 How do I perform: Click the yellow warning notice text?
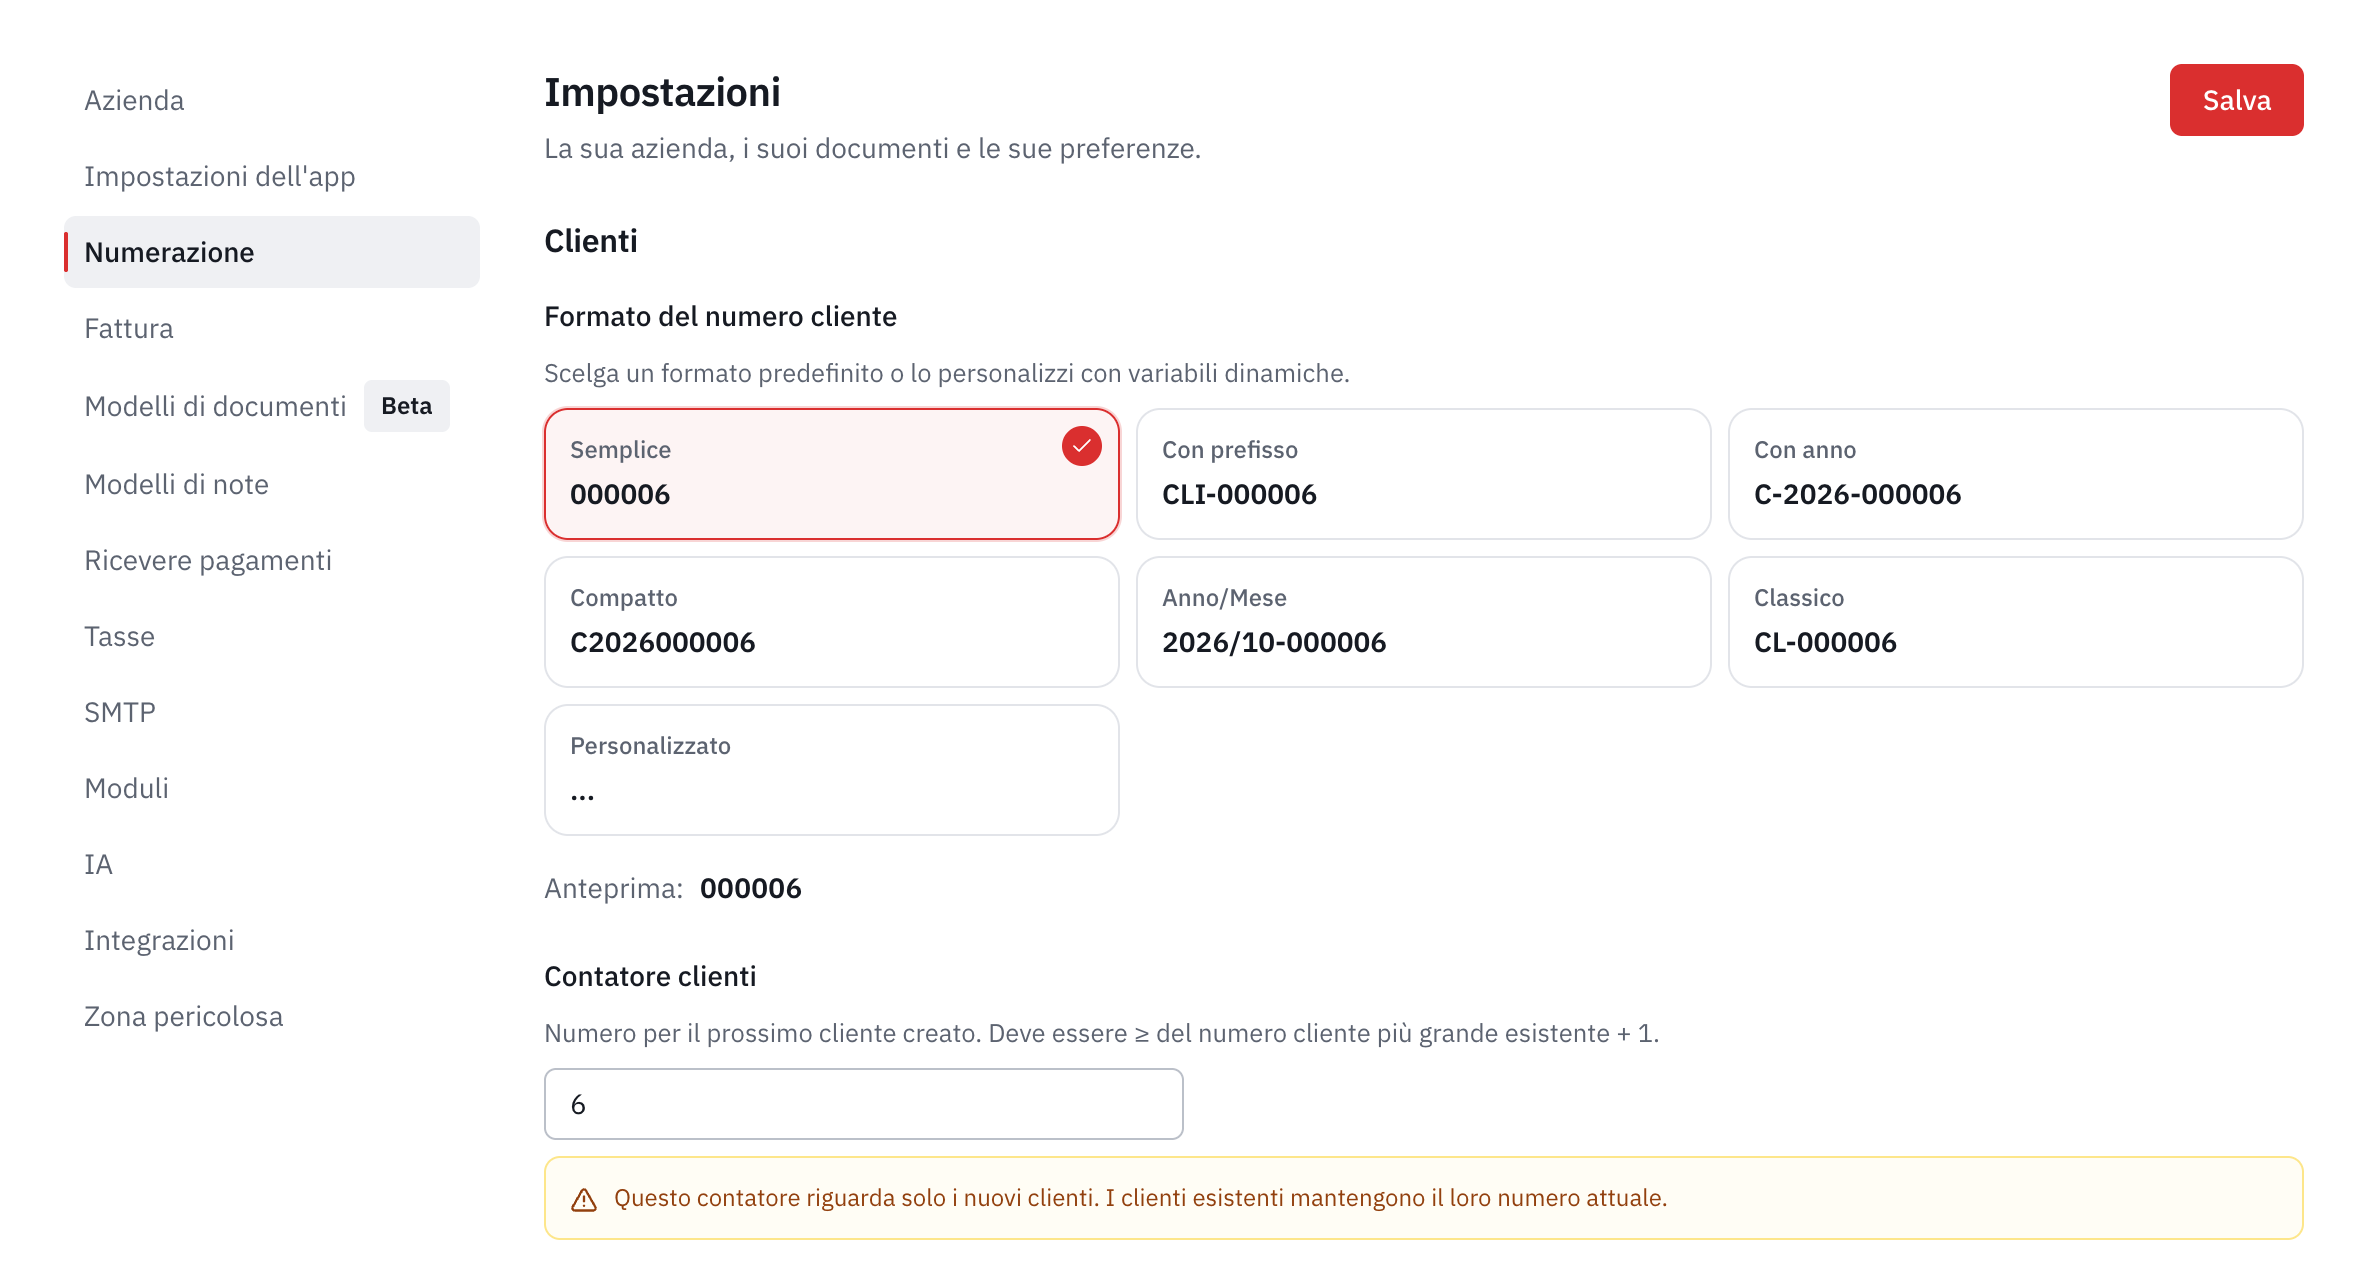1140,1198
